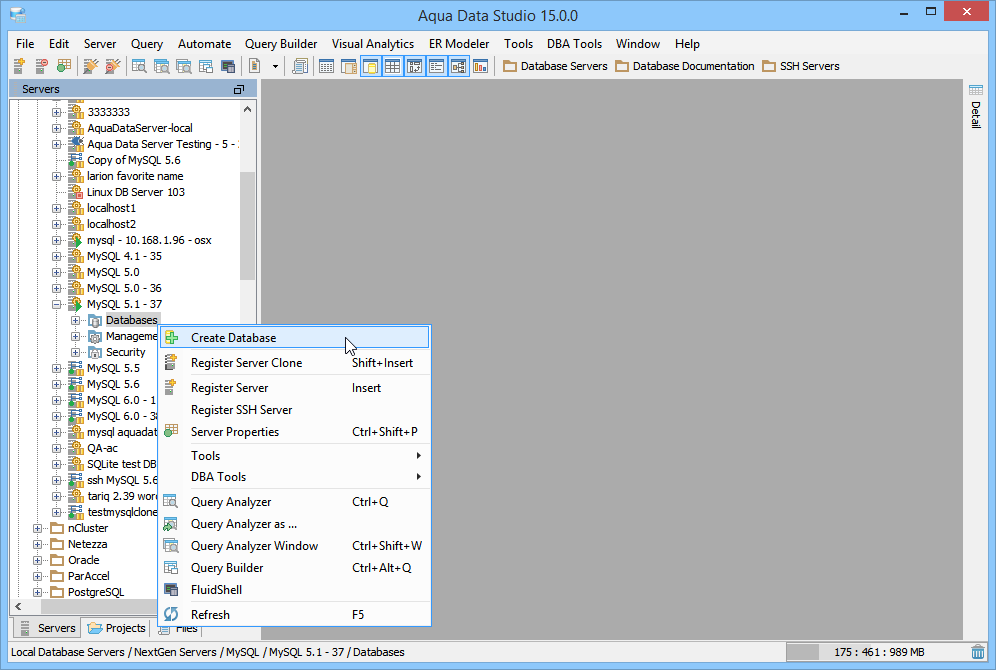Select mysql - 10.168.1.96 - osx server
The height and width of the screenshot is (670, 996).
point(149,240)
